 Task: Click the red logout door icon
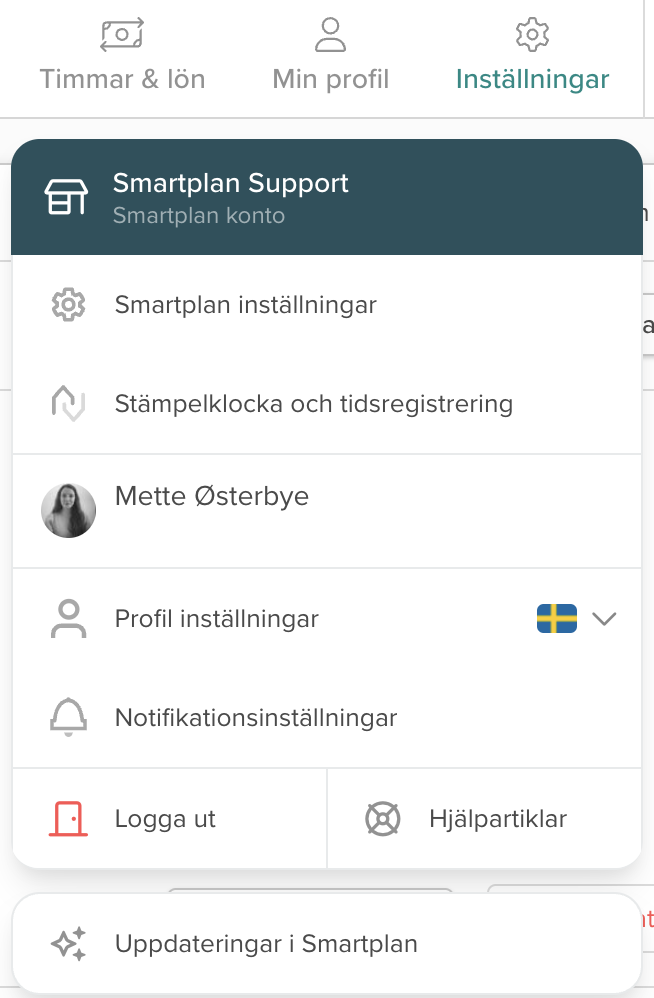click(x=69, y=819)
